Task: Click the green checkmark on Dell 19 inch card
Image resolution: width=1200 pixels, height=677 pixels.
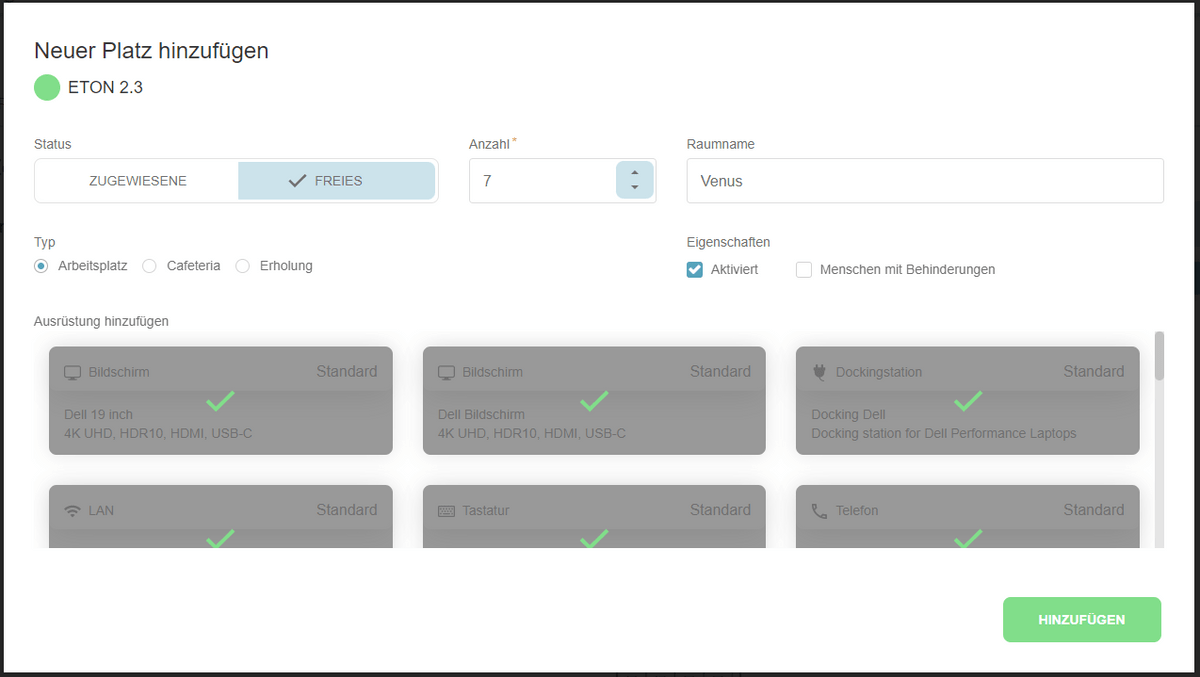Action: click(220, 401)
